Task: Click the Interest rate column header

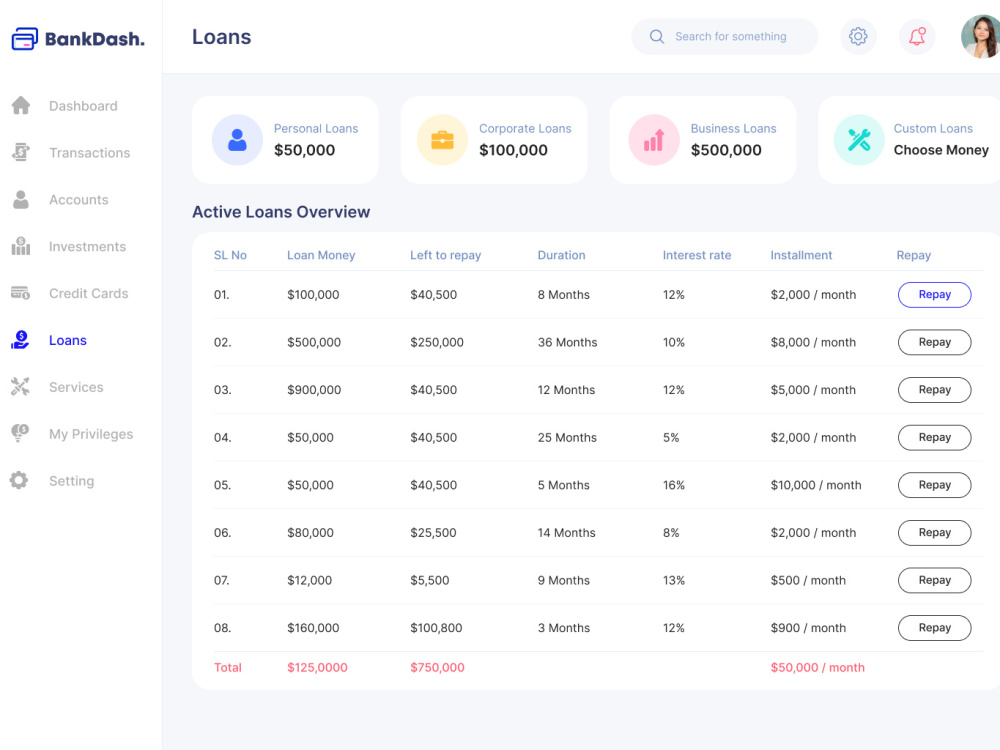Action: [x=696, y=255]
